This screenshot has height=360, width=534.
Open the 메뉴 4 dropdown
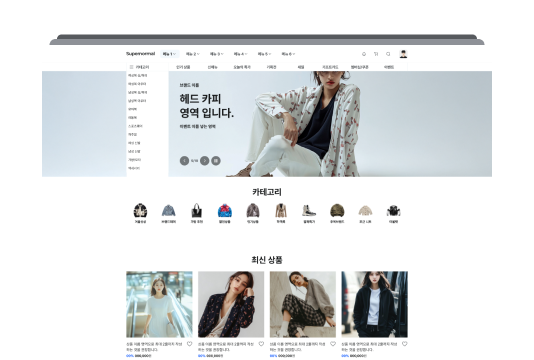pyautogui.click(x=240, y=54)
